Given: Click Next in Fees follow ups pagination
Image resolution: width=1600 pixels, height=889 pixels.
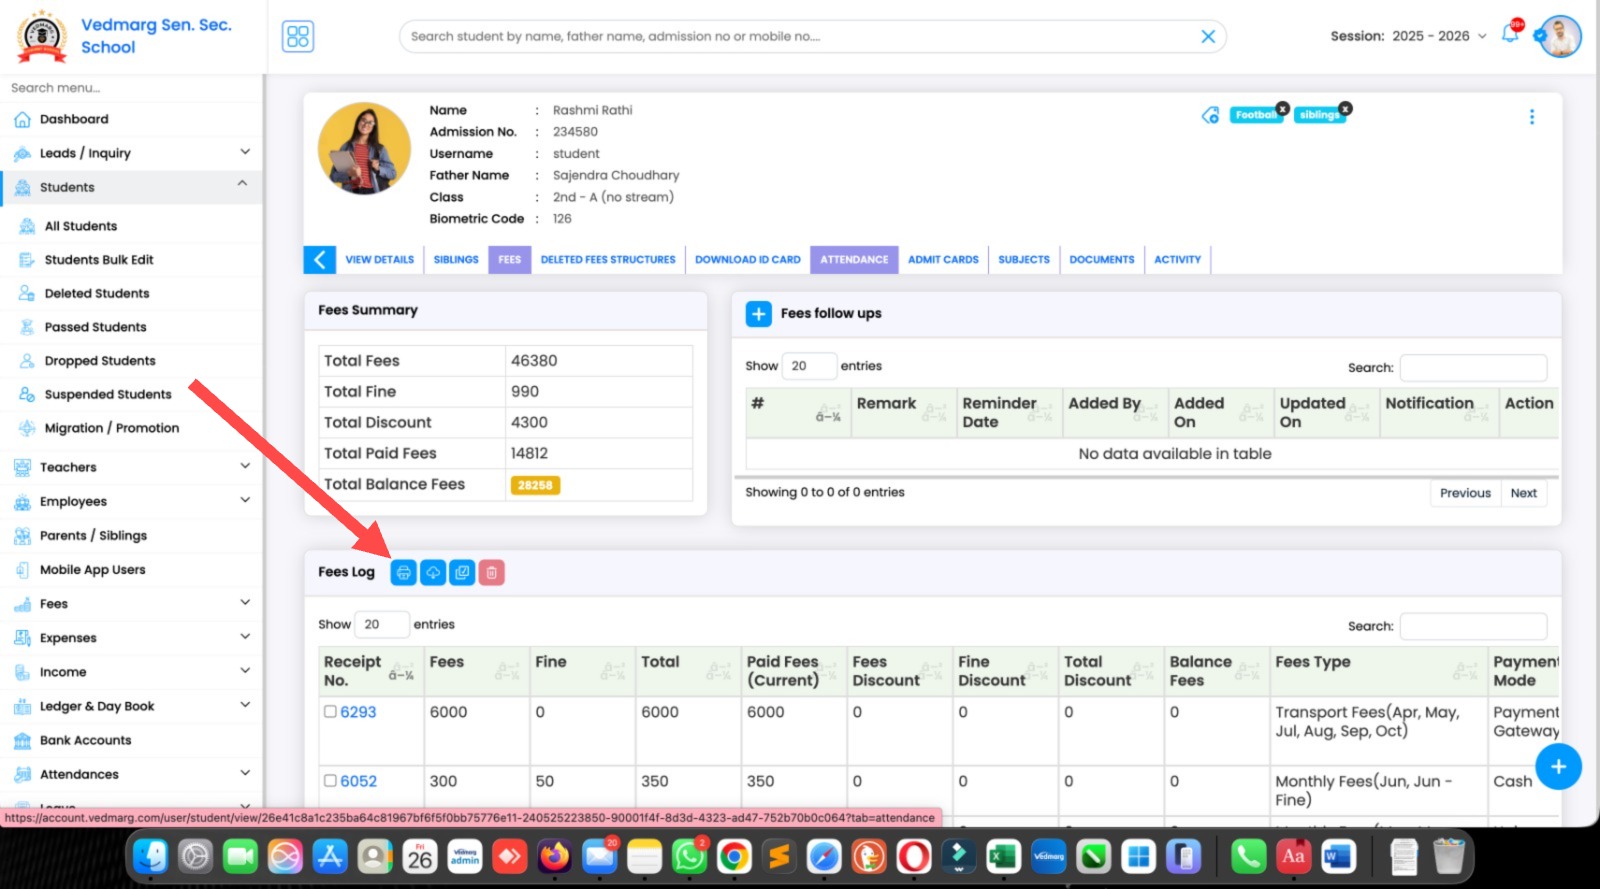Looking at the screenshot, I should (1523, 493).
